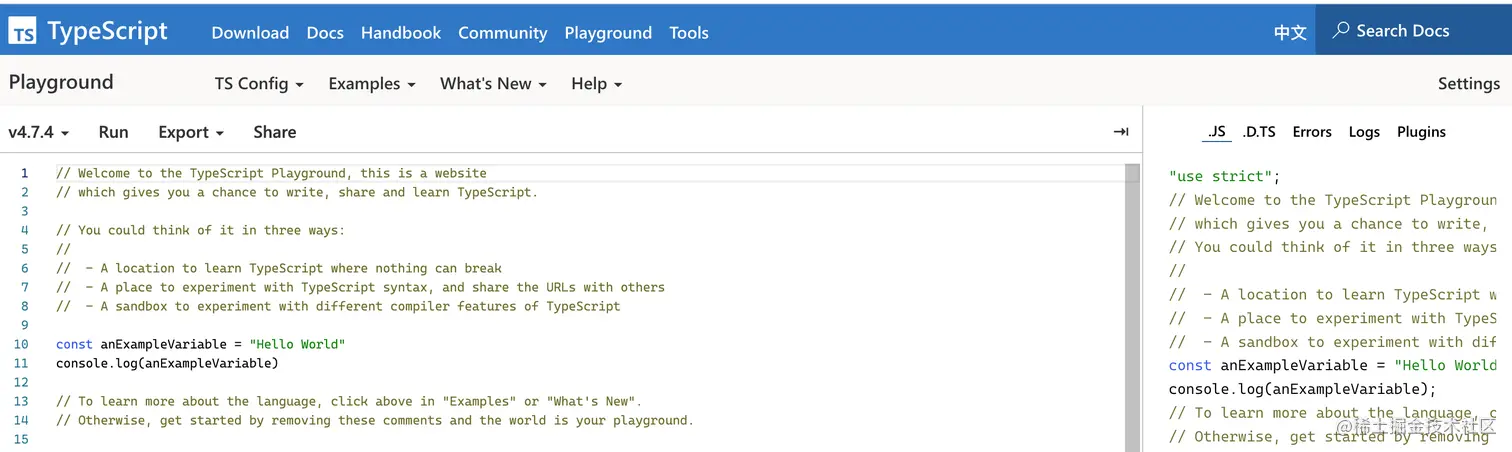Image resolution: width=1512 pixels, height=452 pixels.
Task: Expand the What's New dropdown
Action: (493, 84)
